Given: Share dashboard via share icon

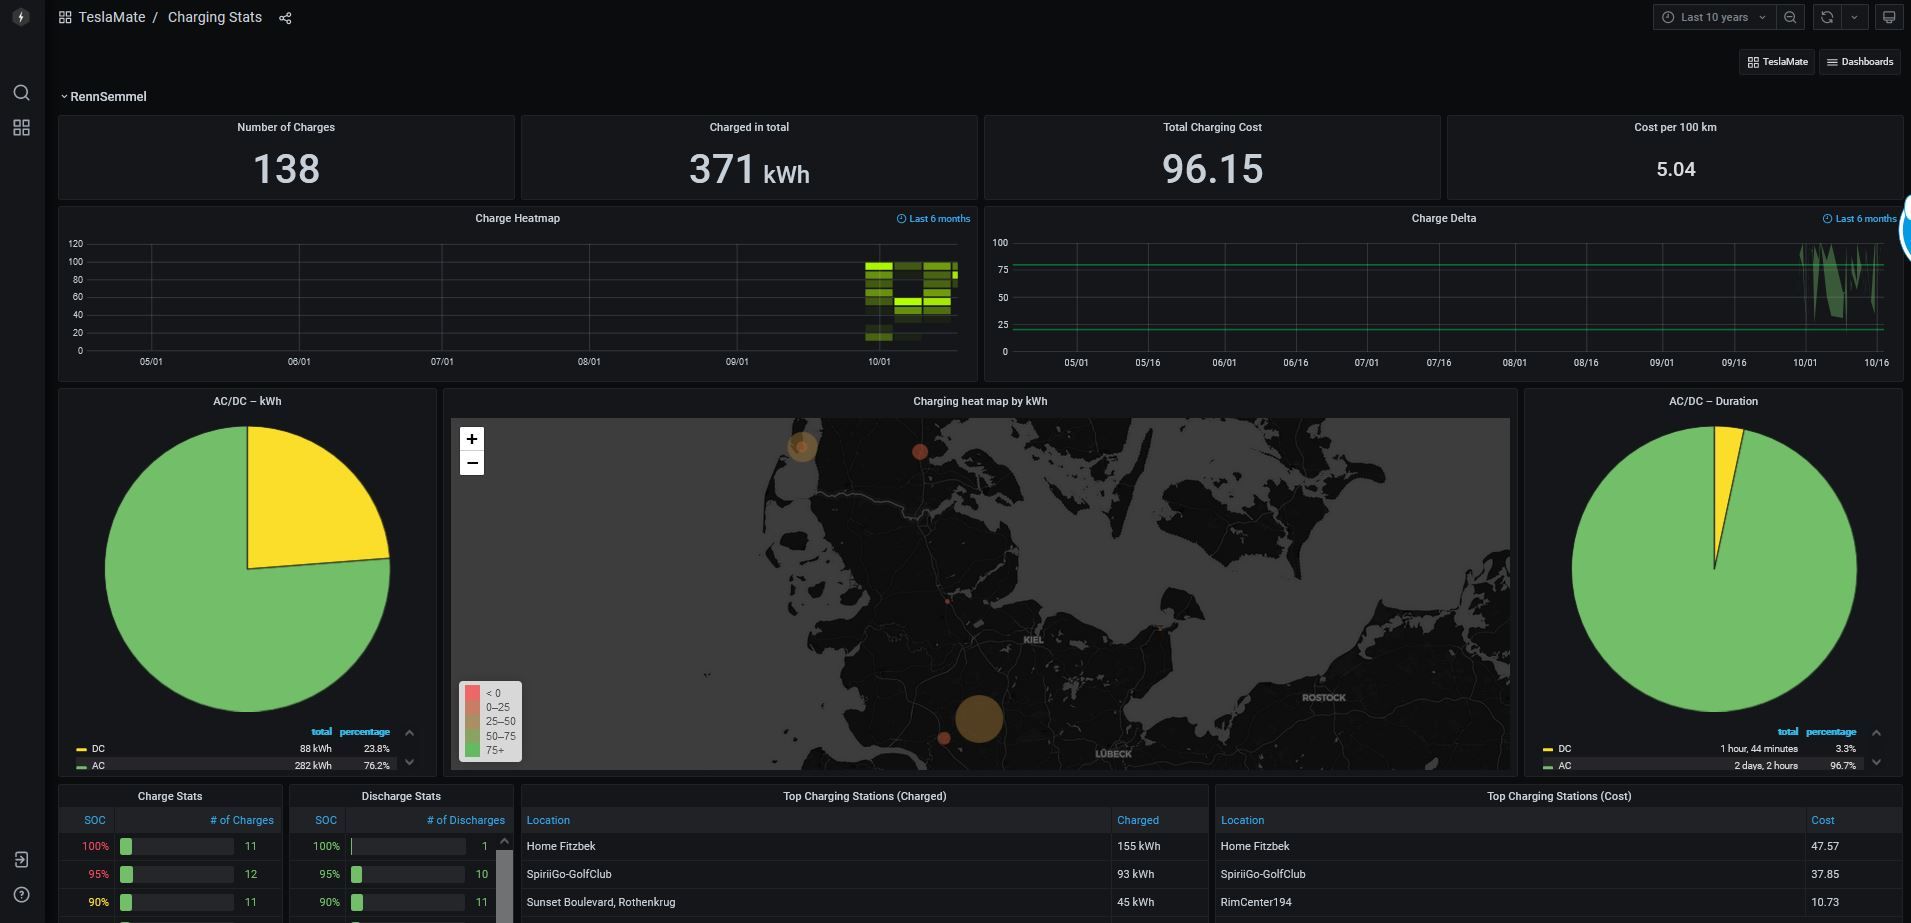Looking at the screenshot, I should (x=285, y=18).
